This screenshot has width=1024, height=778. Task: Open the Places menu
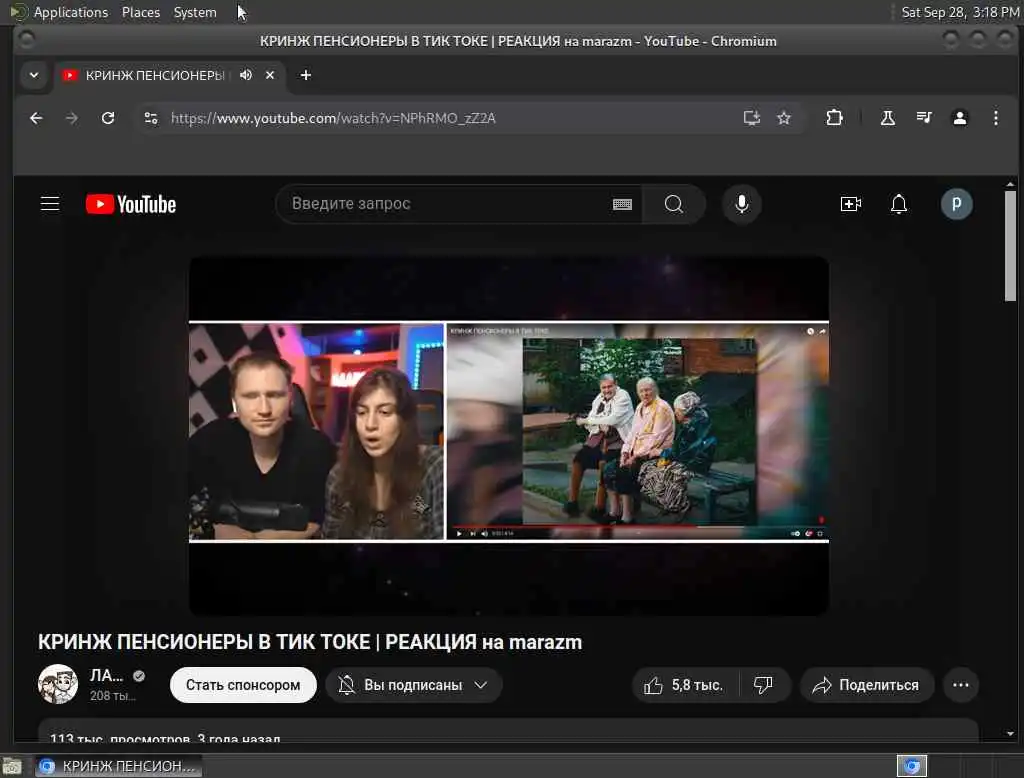click(x=141, y=12)
